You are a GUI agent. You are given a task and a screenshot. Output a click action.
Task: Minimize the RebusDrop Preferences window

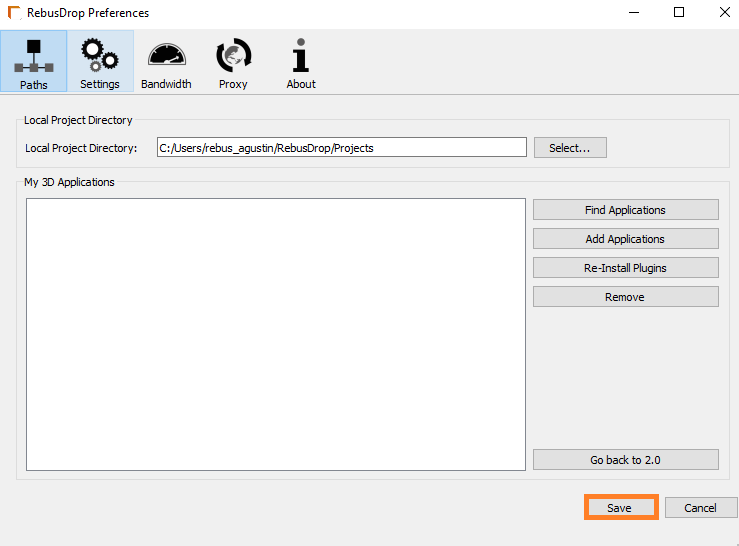(634, 12)
